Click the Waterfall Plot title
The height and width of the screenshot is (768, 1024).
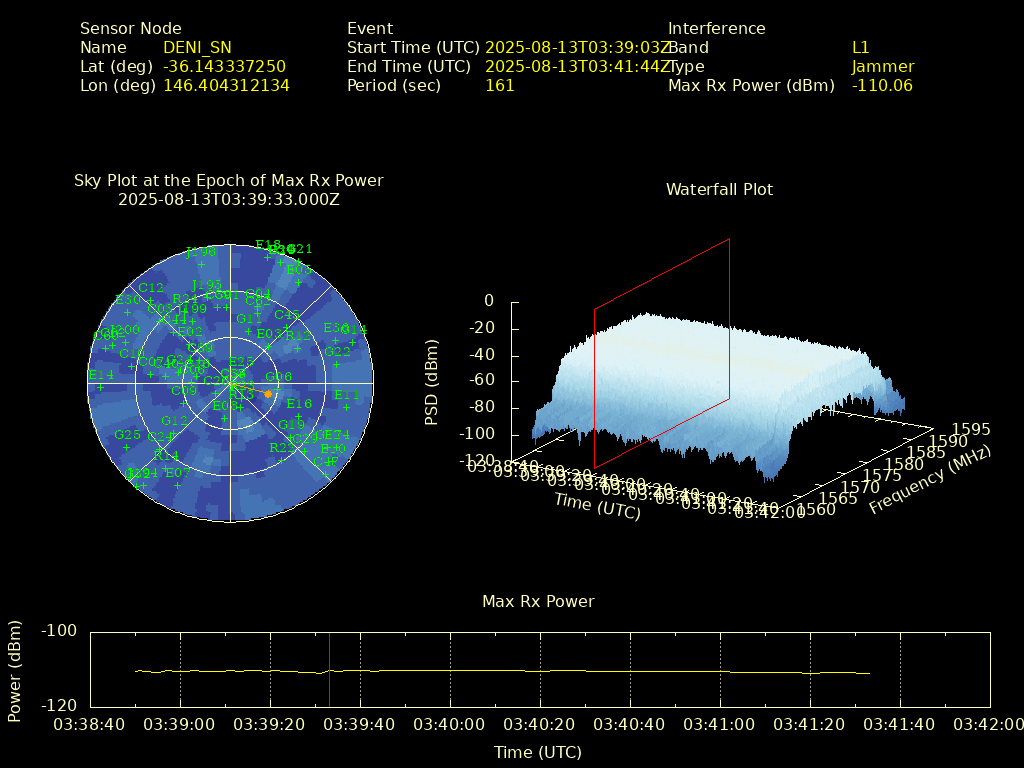click(x=719, y=189)
